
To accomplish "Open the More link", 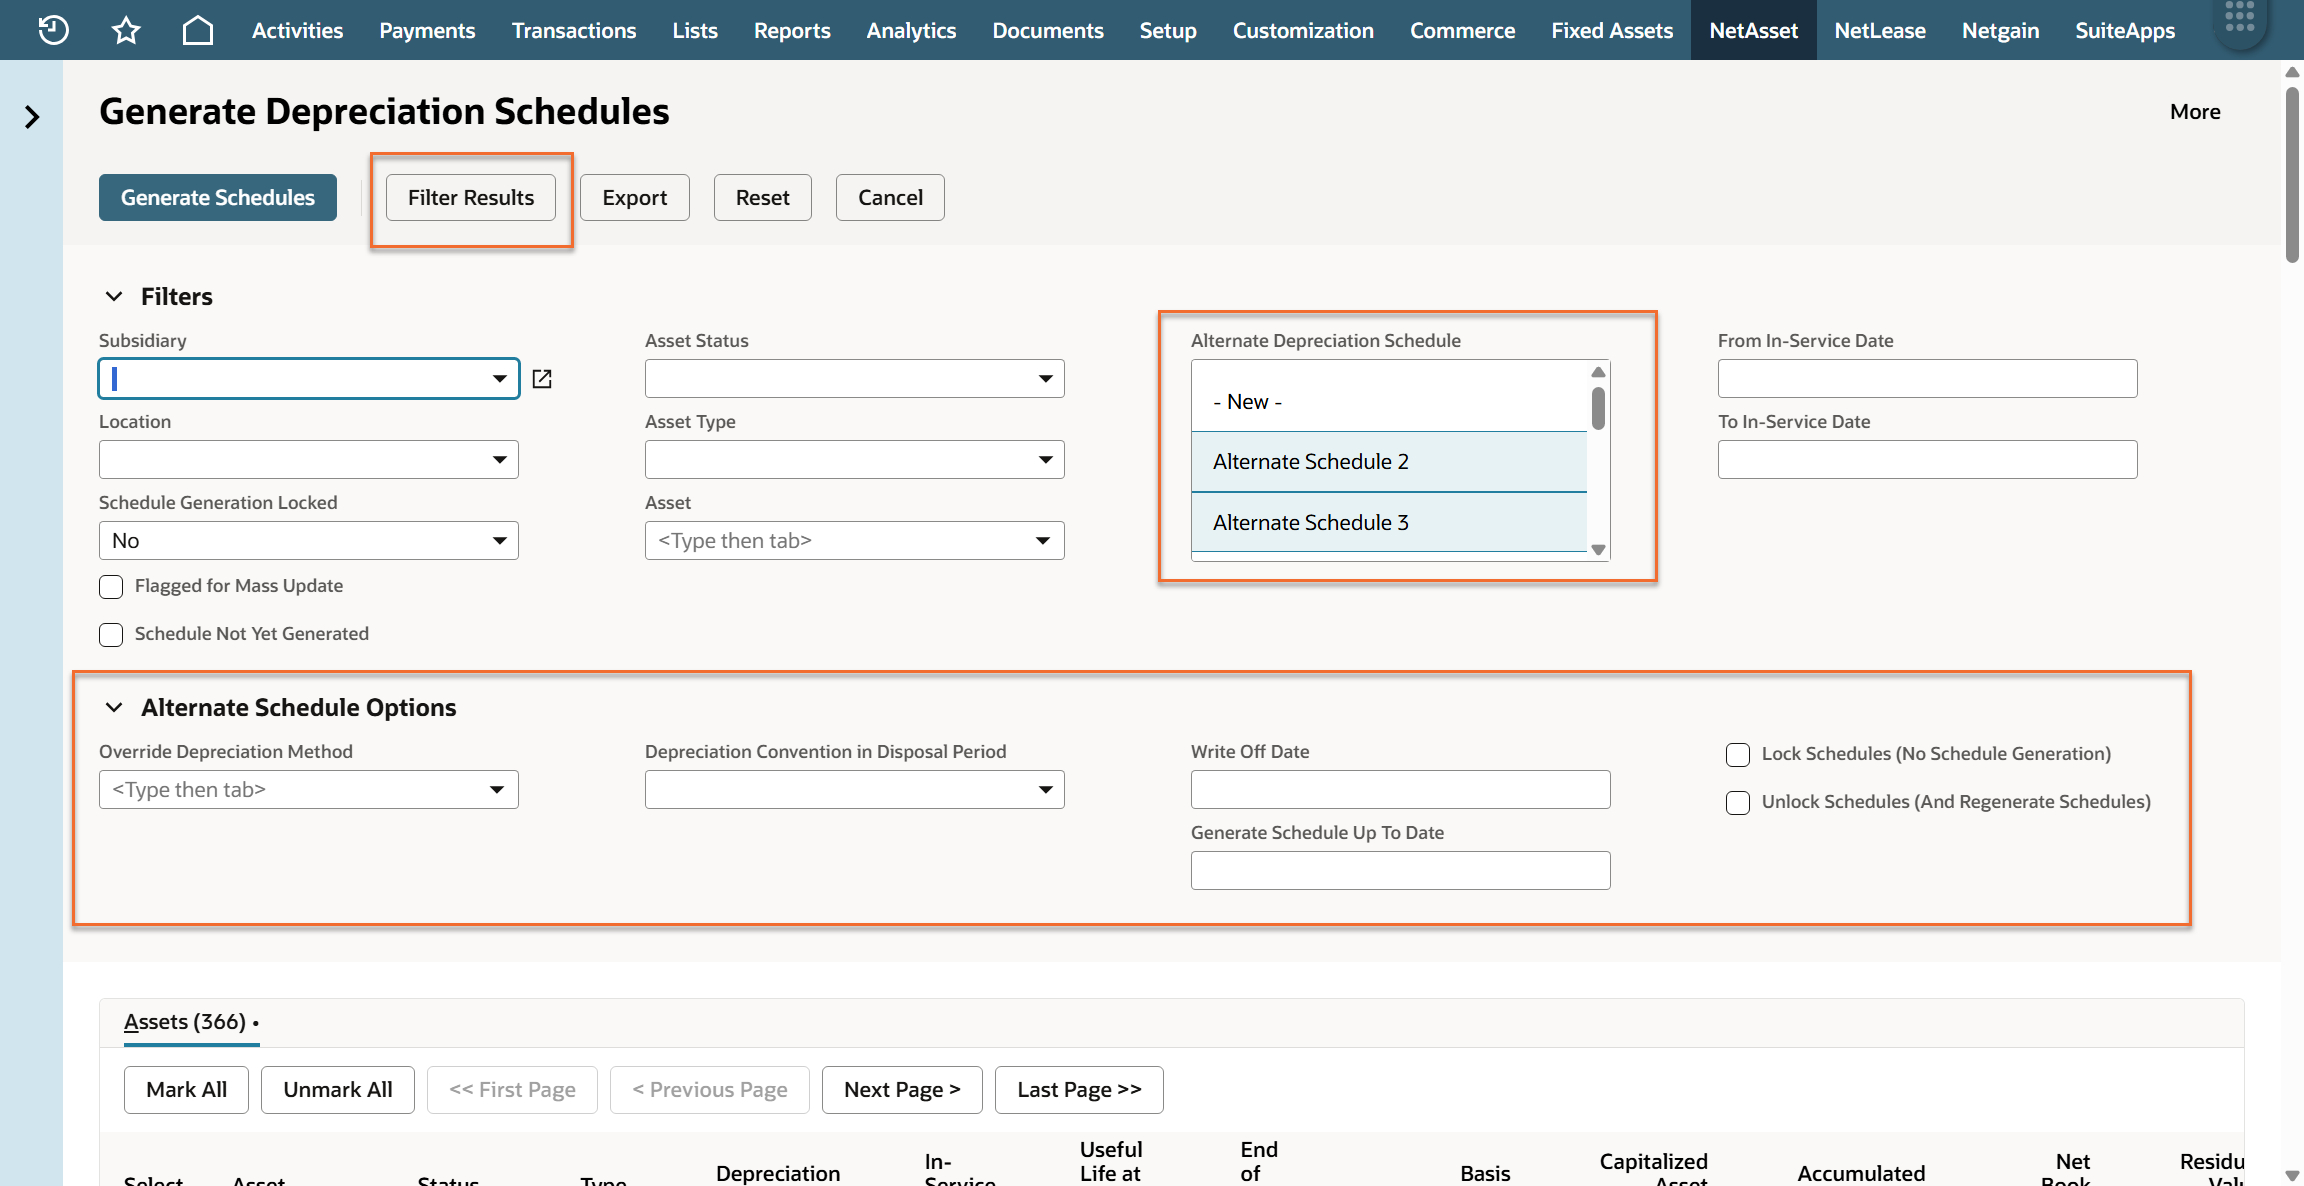I will coord(2195,112).
